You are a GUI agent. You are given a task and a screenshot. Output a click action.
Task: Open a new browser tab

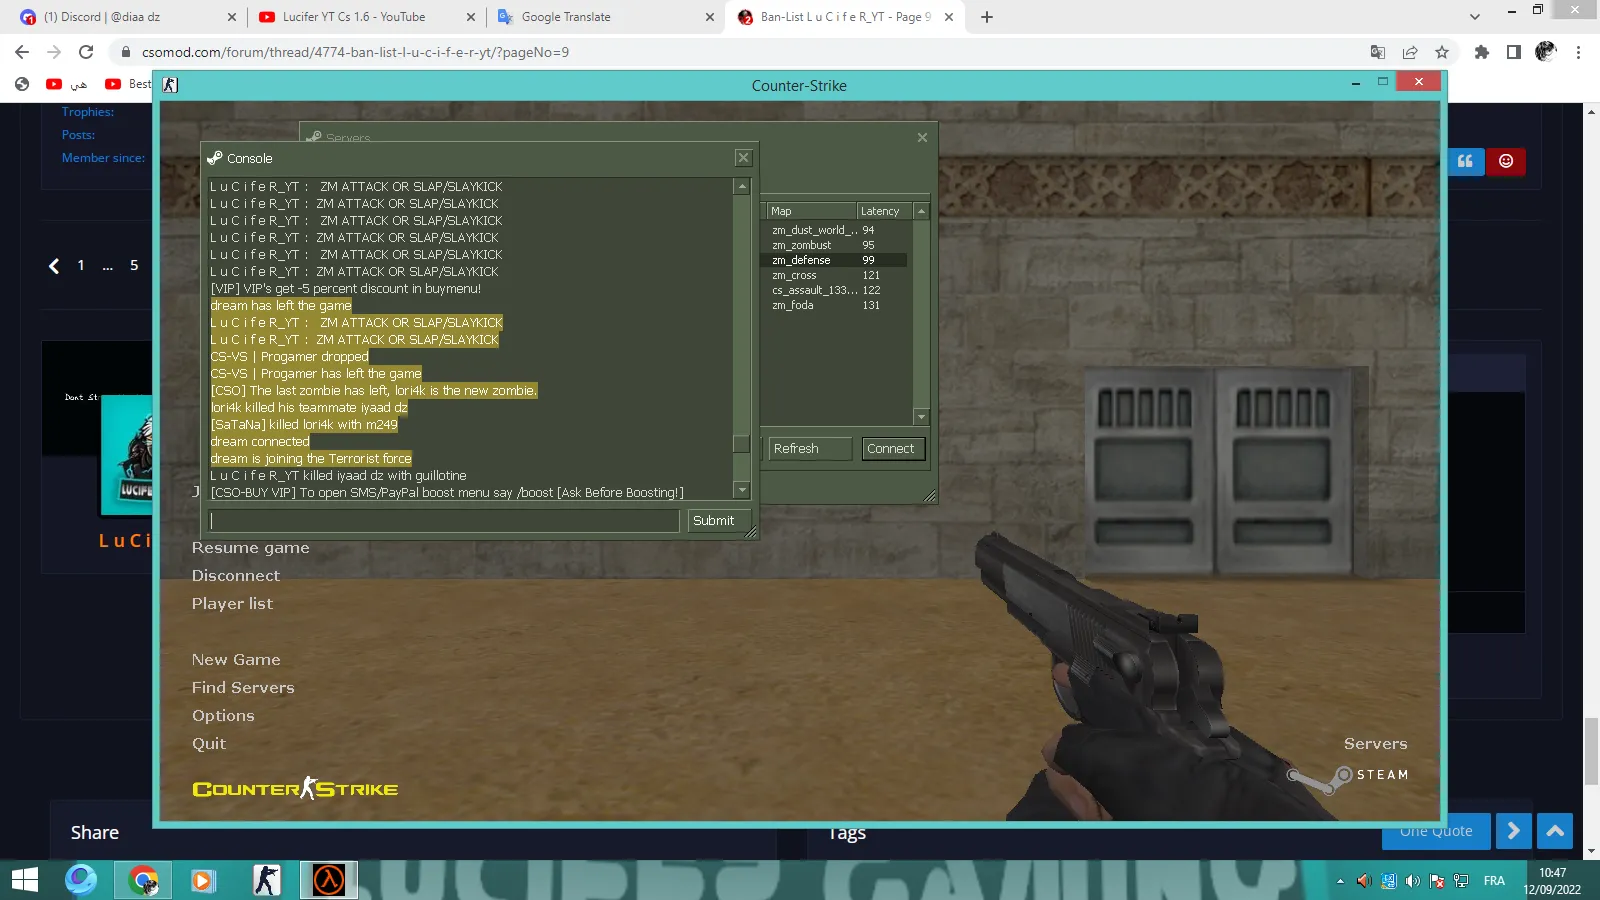[987, 17]
